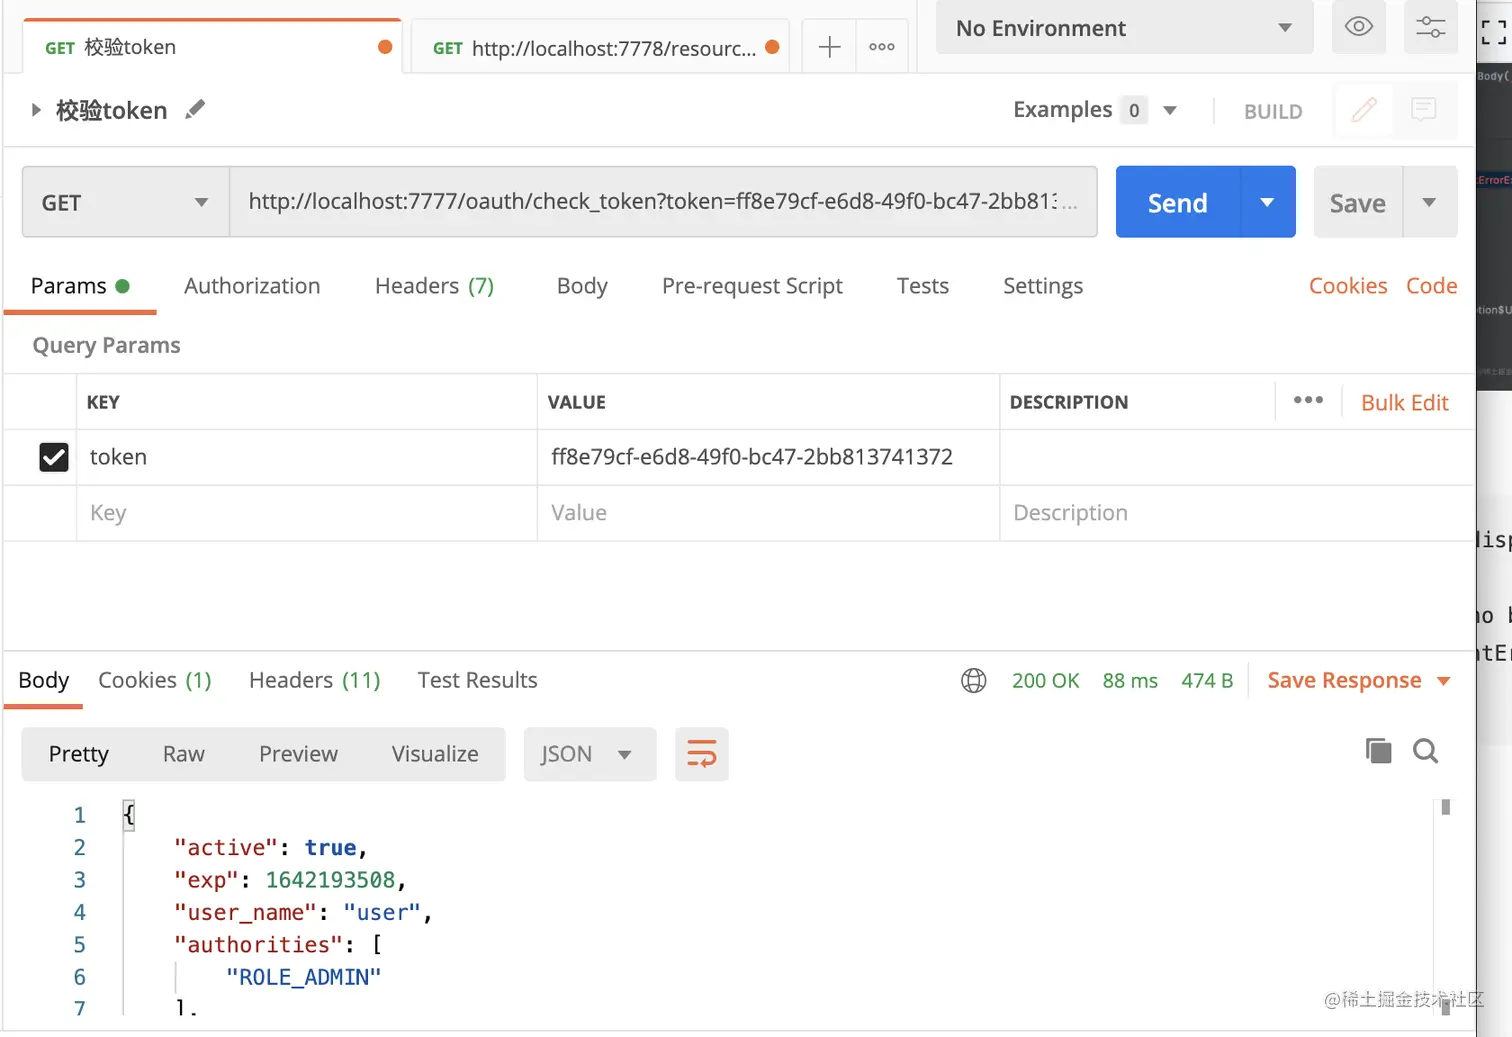
Task: Open the JSON format dropdown
Action: [588, 754]
